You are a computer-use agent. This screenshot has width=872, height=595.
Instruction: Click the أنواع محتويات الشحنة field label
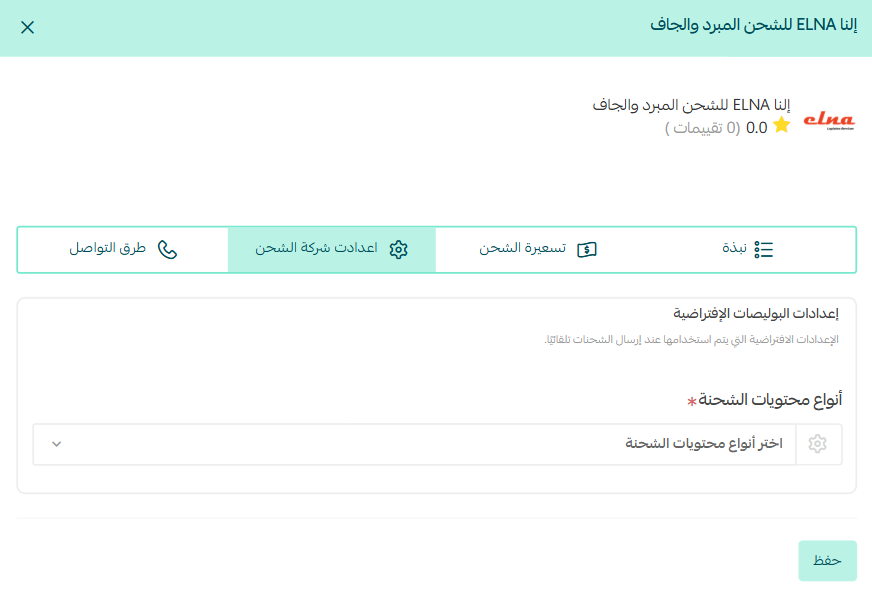point(770,400)
